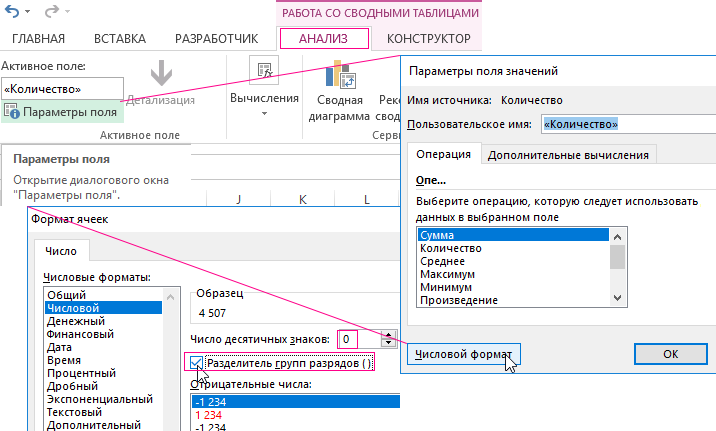Choose Денежный number format
The height and width of the screenshot is (431, 716).
tap(104, 321)
